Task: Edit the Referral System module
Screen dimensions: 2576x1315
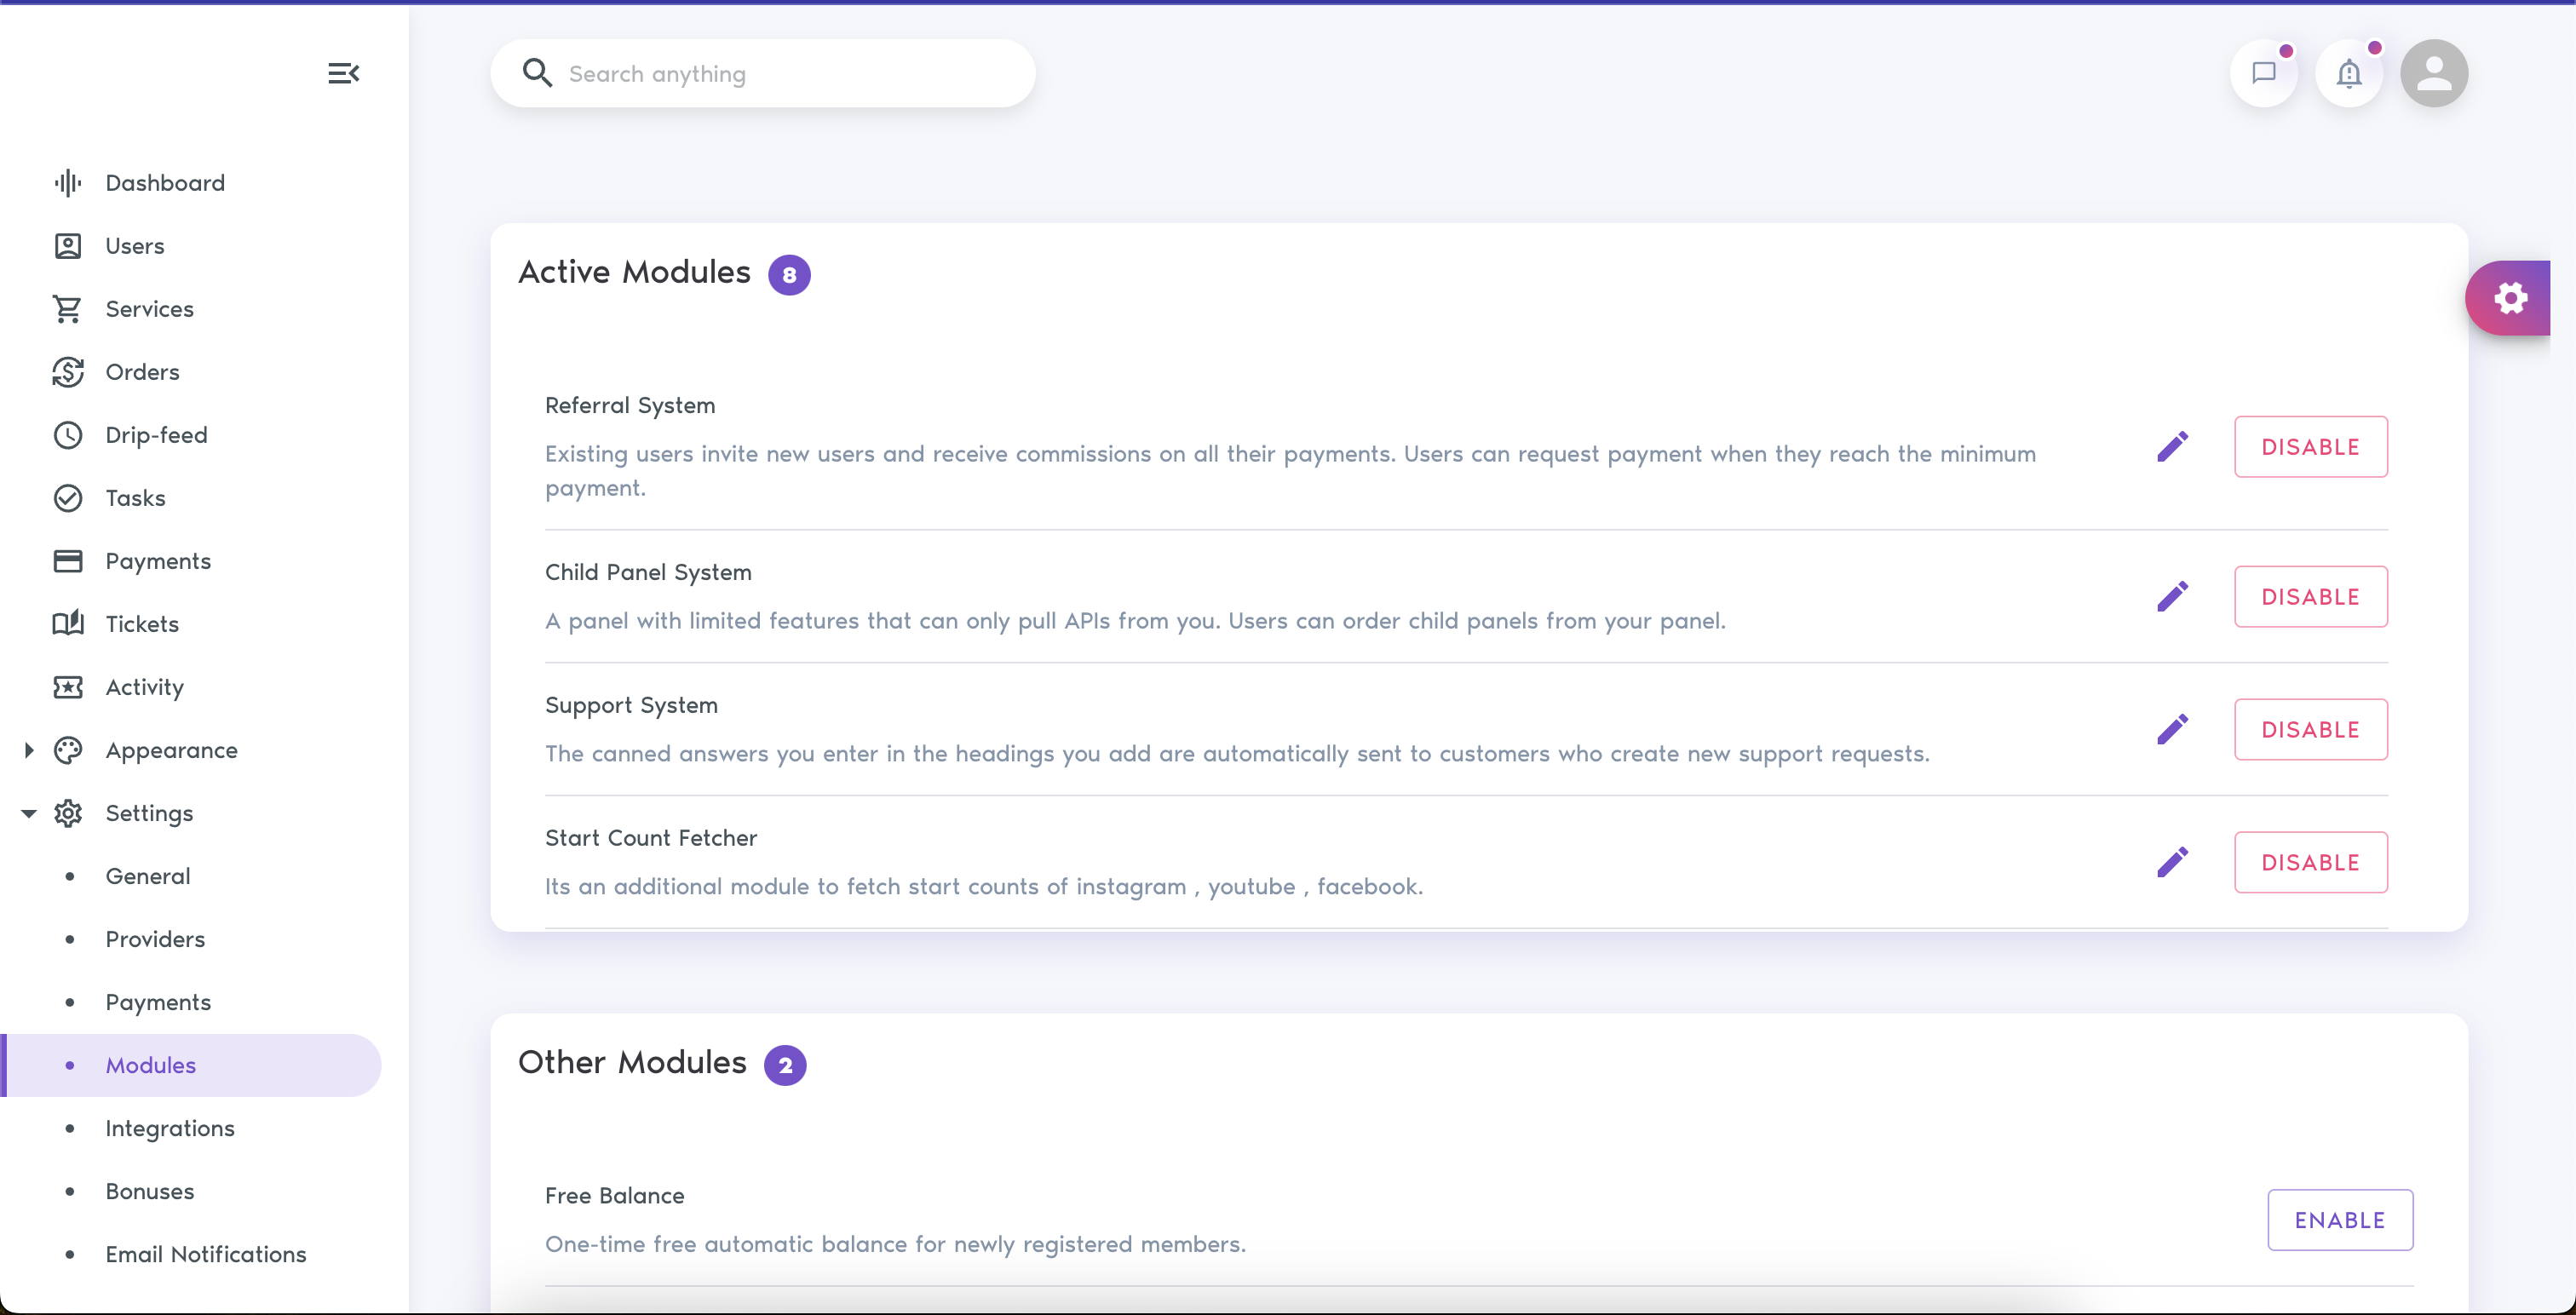Action: 2172,446
